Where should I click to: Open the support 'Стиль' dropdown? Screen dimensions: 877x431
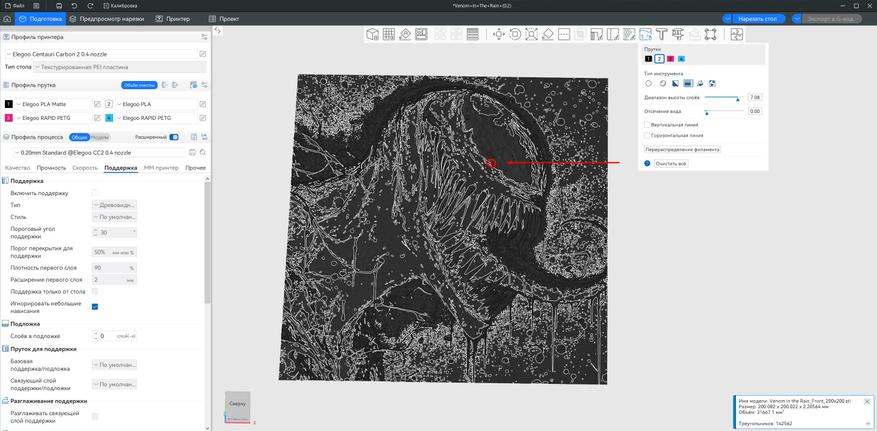[x=114, y=217]
